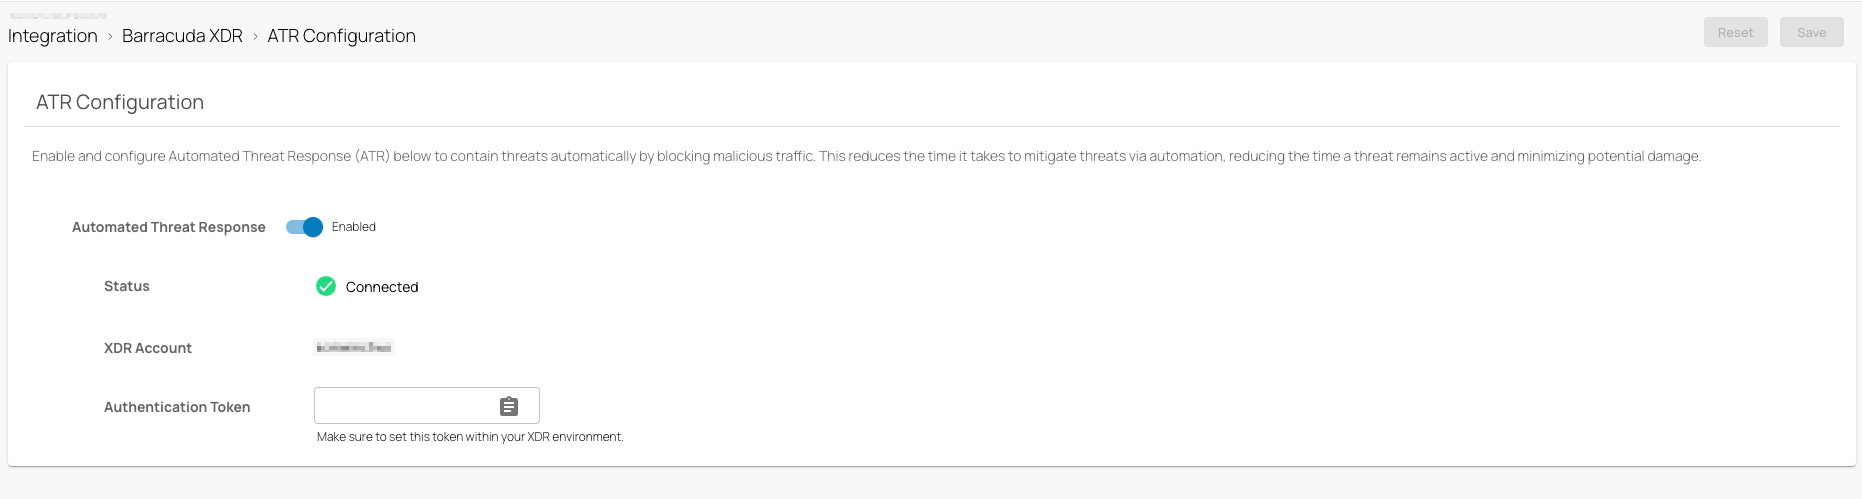The height and width of the screenshot is (499, 1862).
Task: Click the Status field label
Action: point(127,286)
